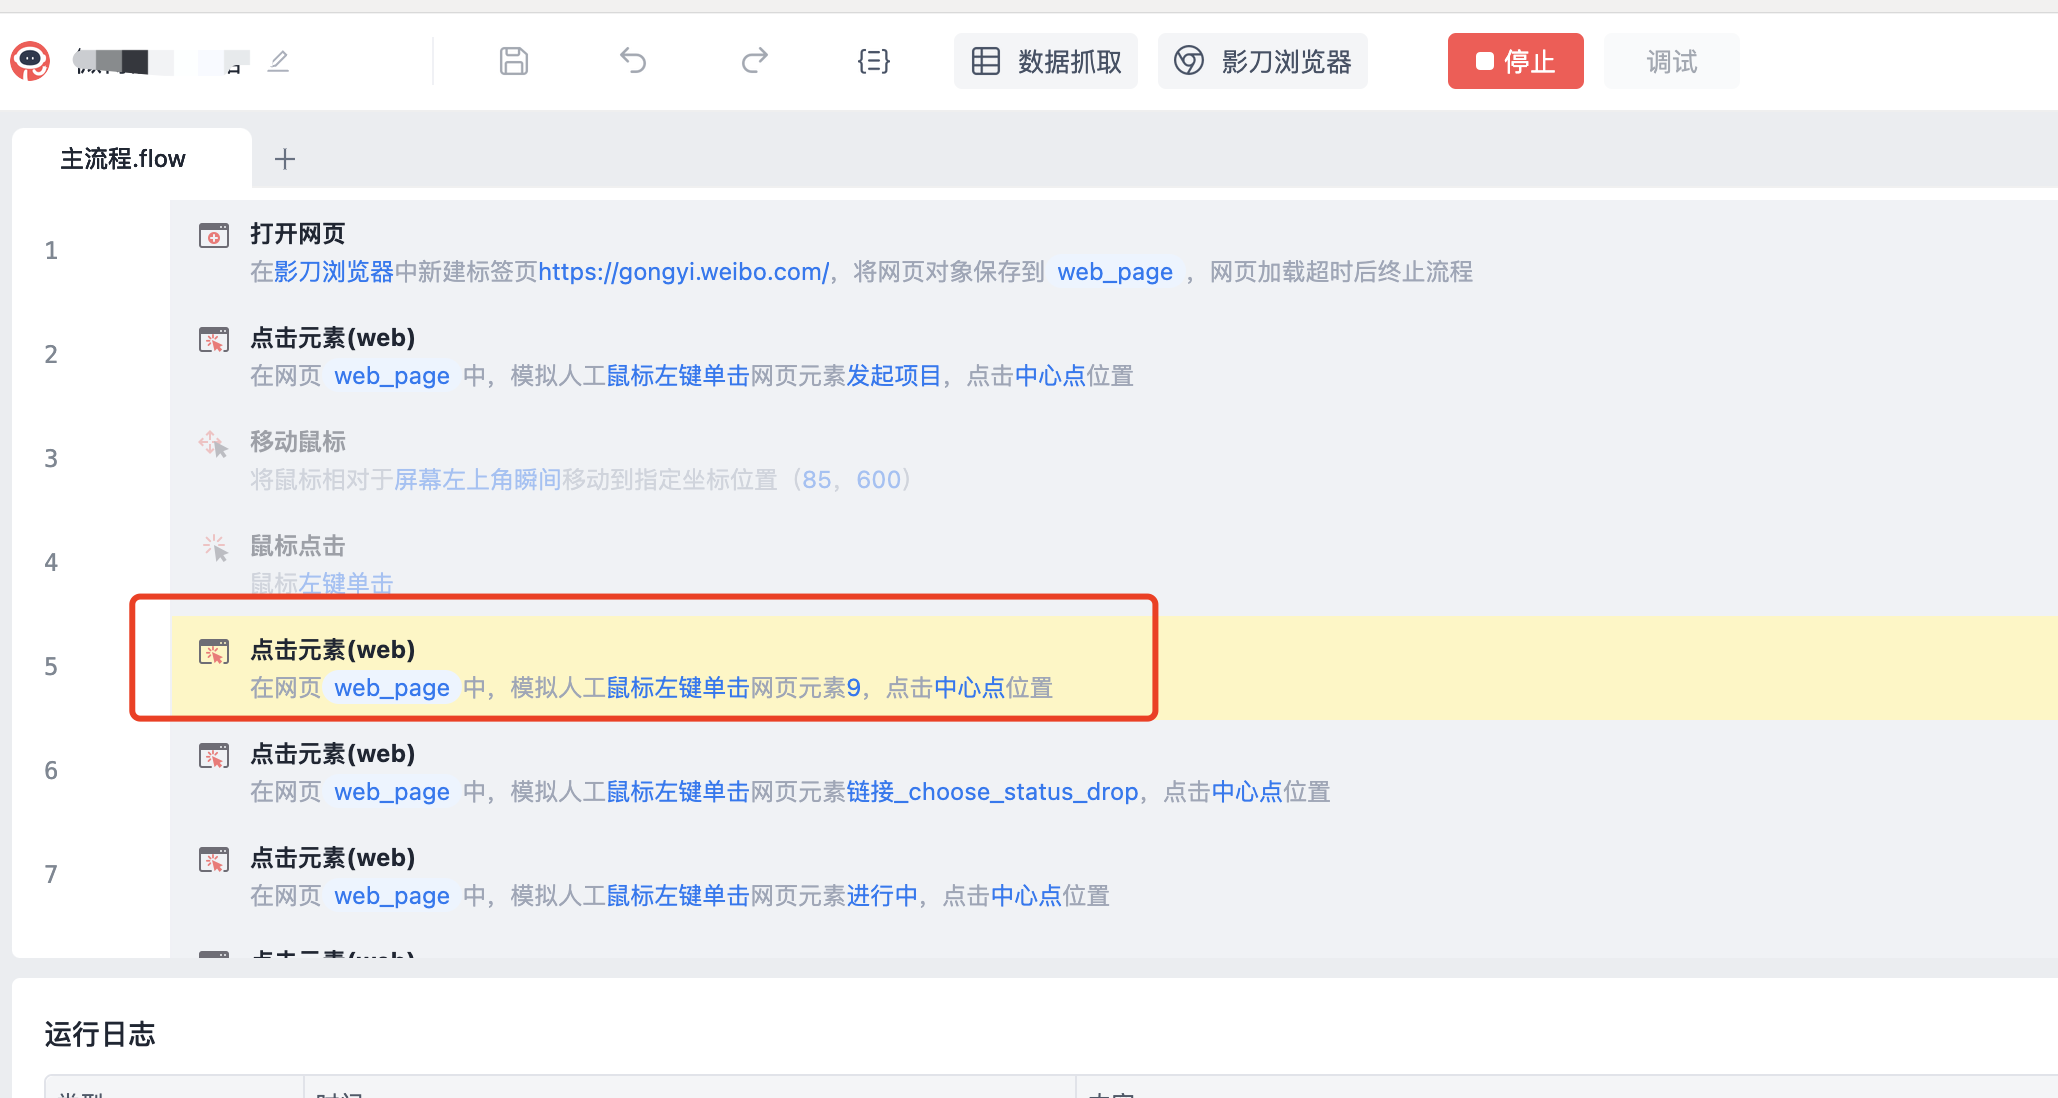Add a new flow tab with plus

[285, 159]
